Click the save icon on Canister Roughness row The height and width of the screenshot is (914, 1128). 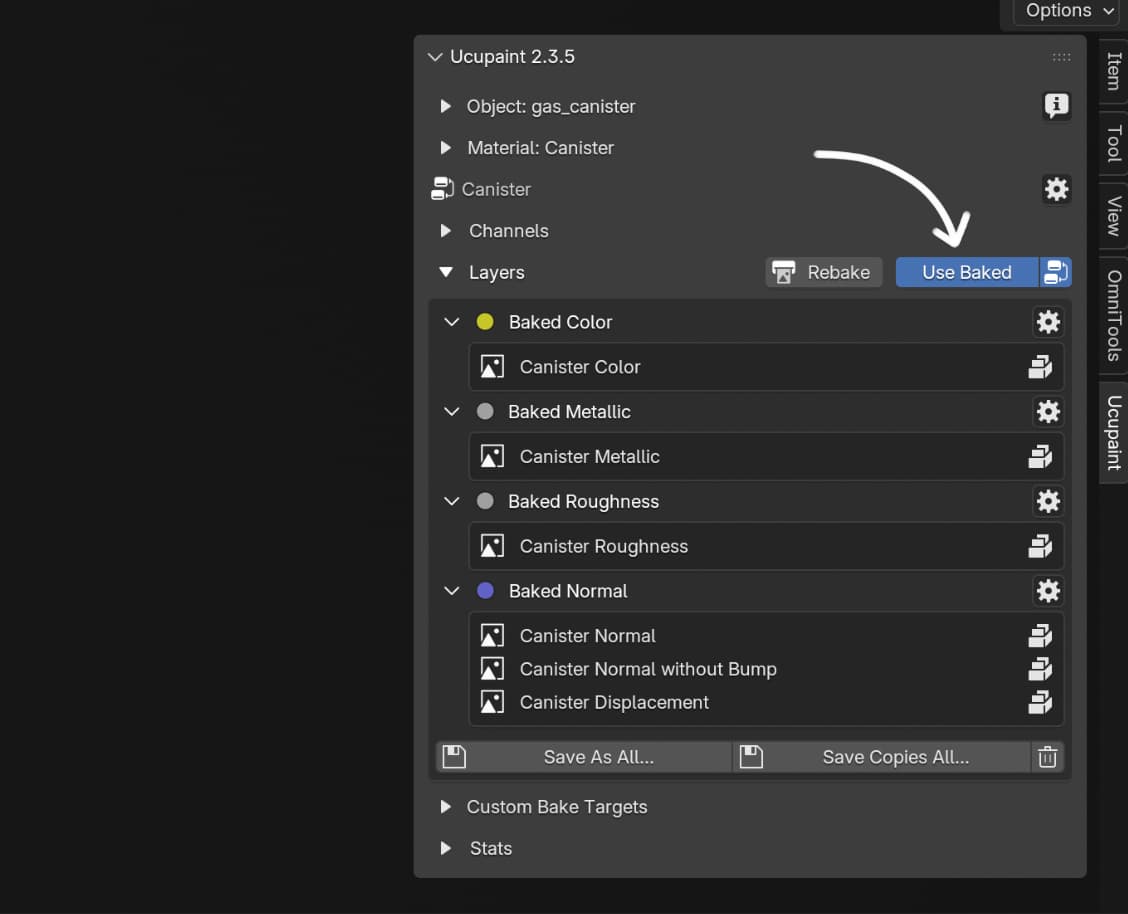click(x=1040, y=547)
